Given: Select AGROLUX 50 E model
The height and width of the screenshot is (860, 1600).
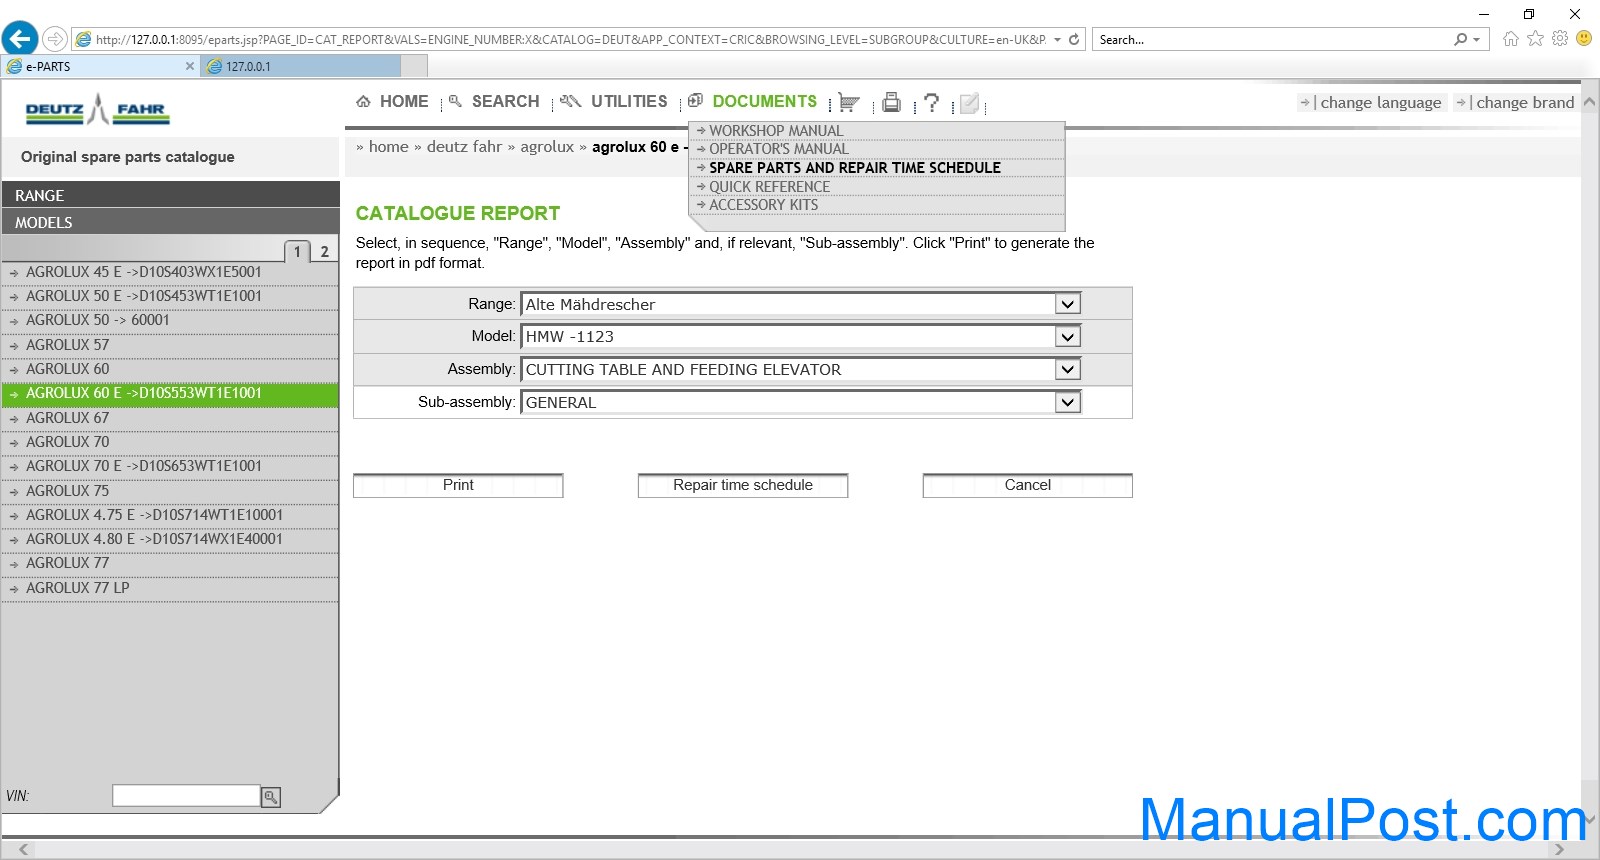Looking at the screenshot, I should click(170, 296).
